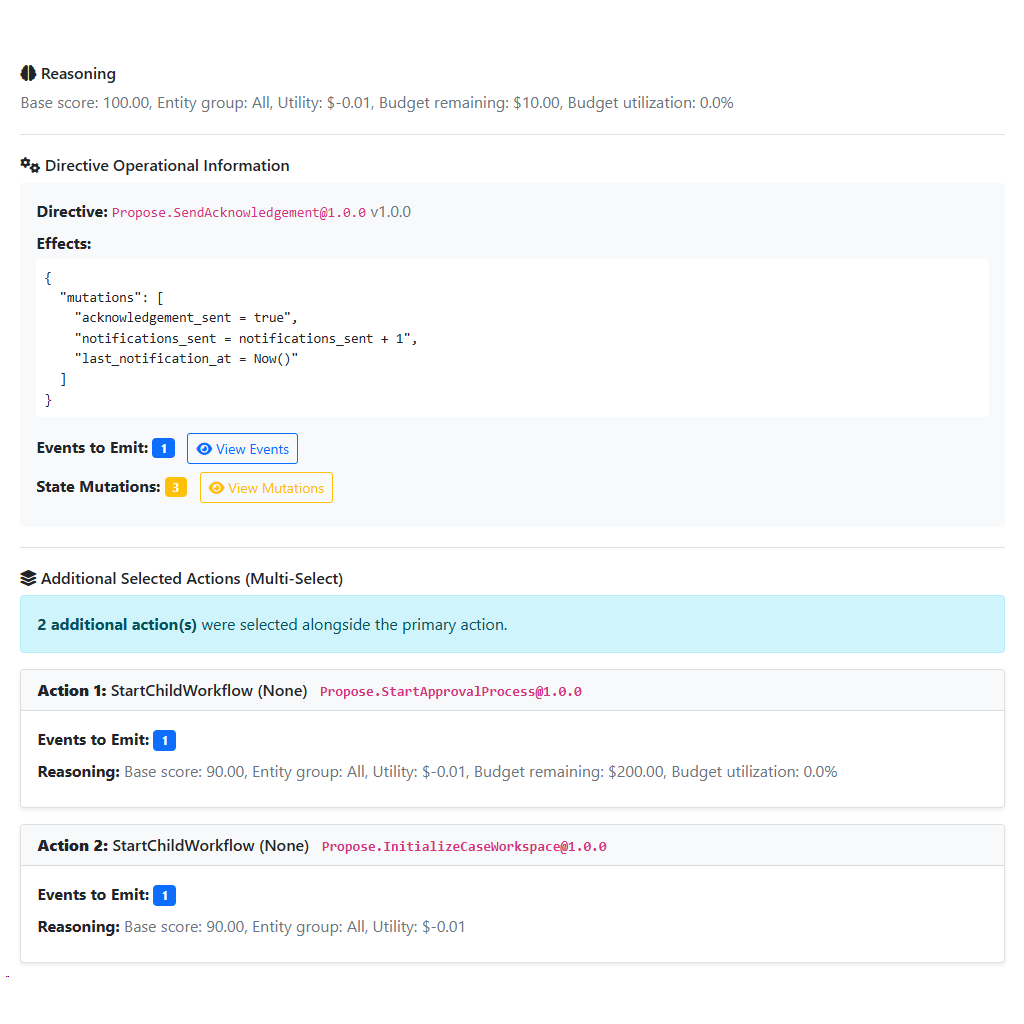Click the eye icon inside View Events button
Screen dimensions: 1024x1024
point(204,448)
